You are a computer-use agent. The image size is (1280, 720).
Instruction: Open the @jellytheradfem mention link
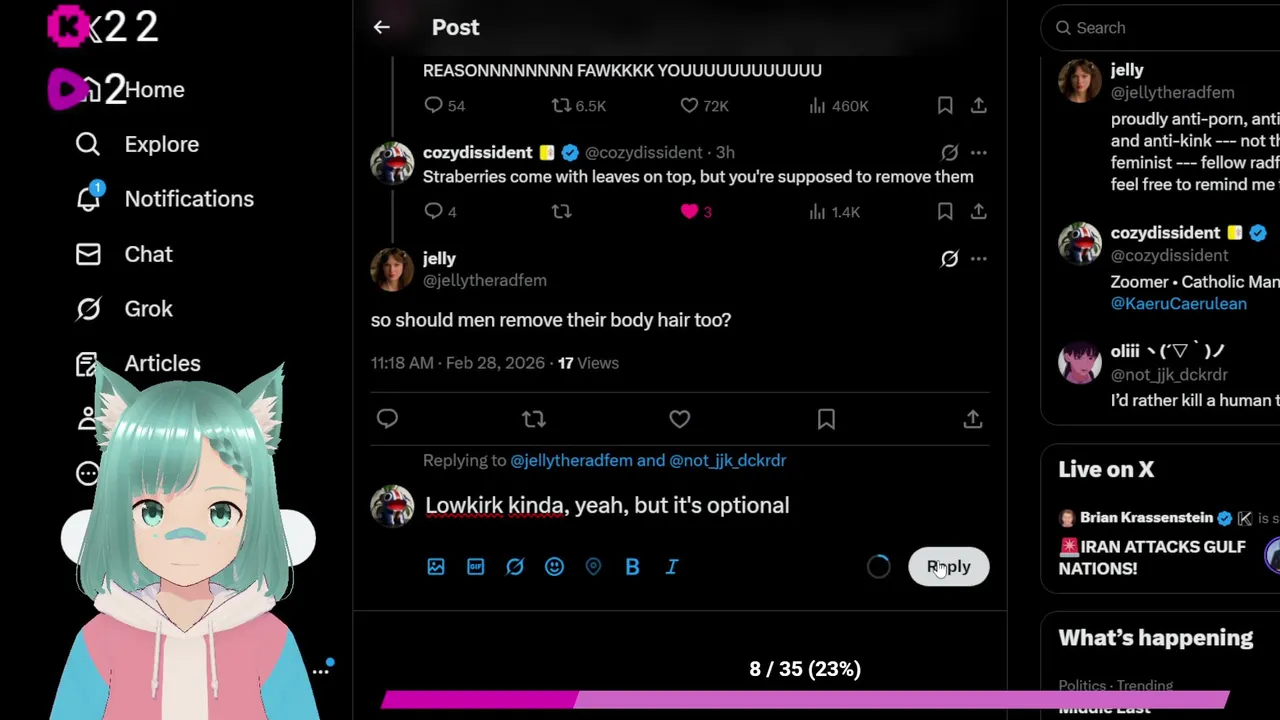click(x=572, y=461)
